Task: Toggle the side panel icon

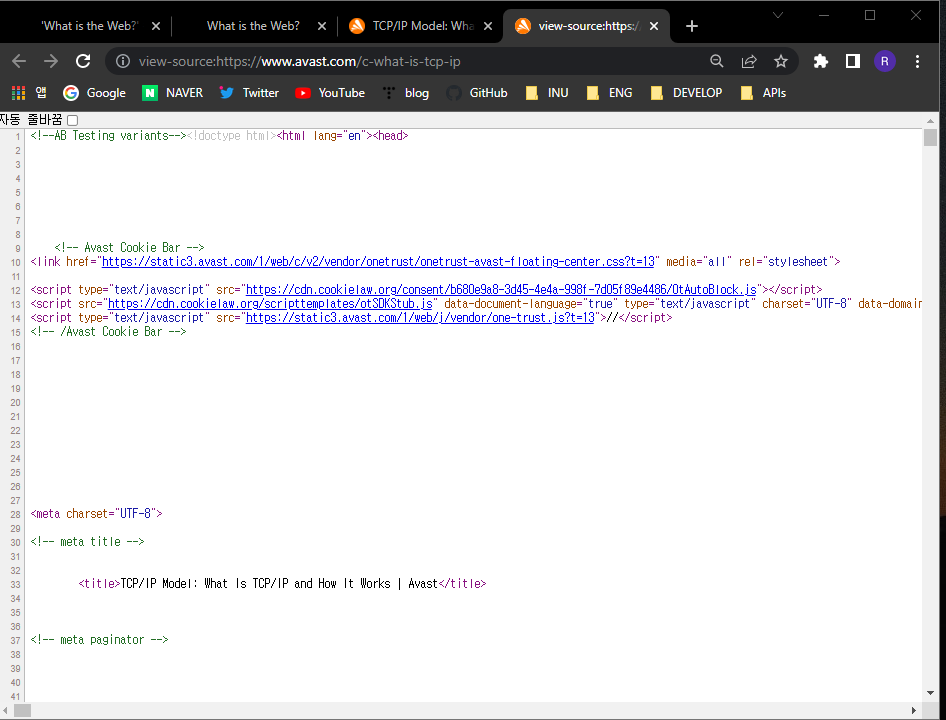Action: click(x=852, y=61)
